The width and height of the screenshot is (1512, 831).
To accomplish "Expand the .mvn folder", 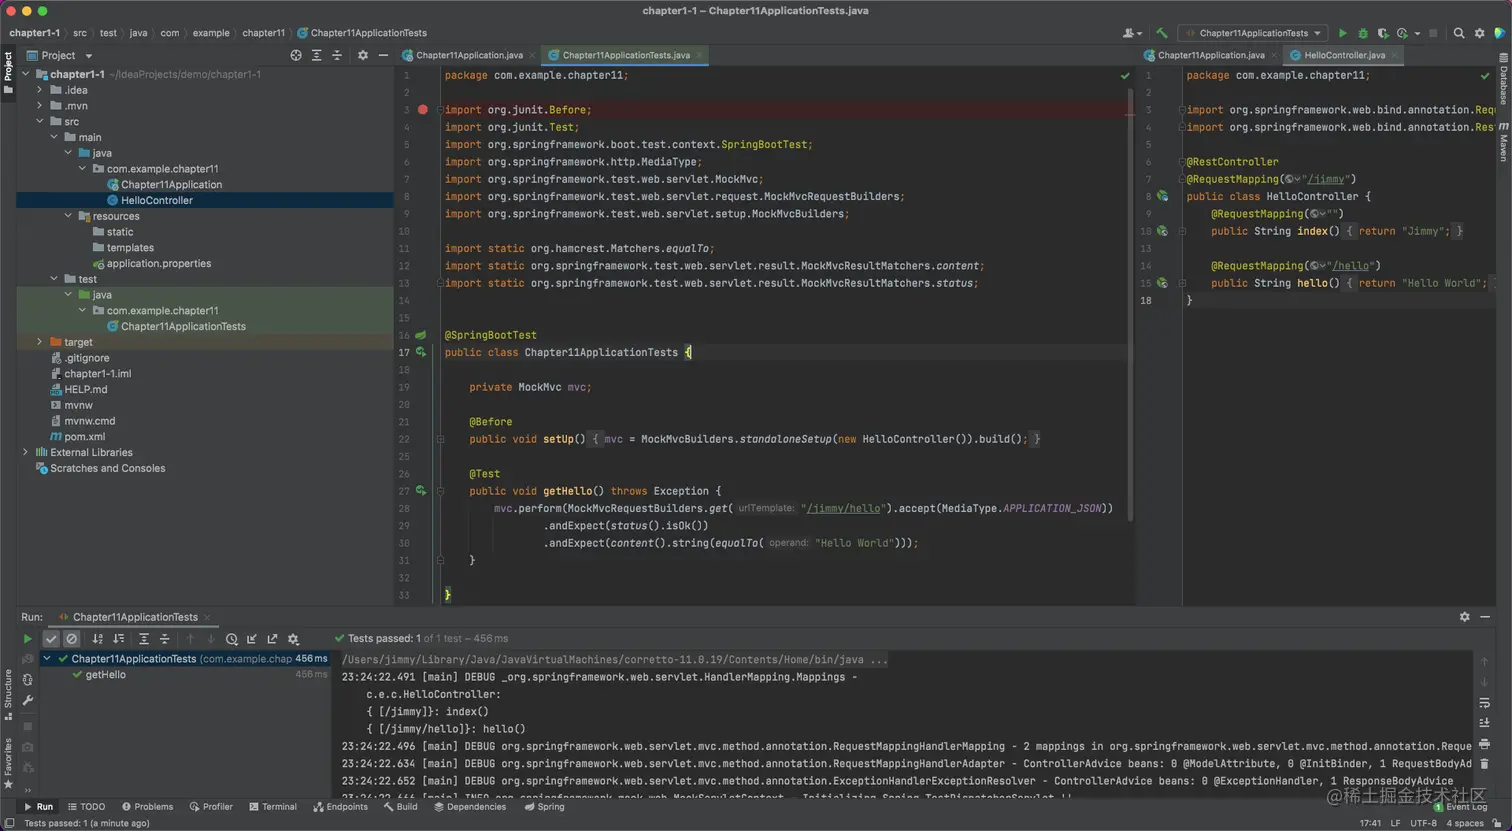I will (x=40, y=106).
